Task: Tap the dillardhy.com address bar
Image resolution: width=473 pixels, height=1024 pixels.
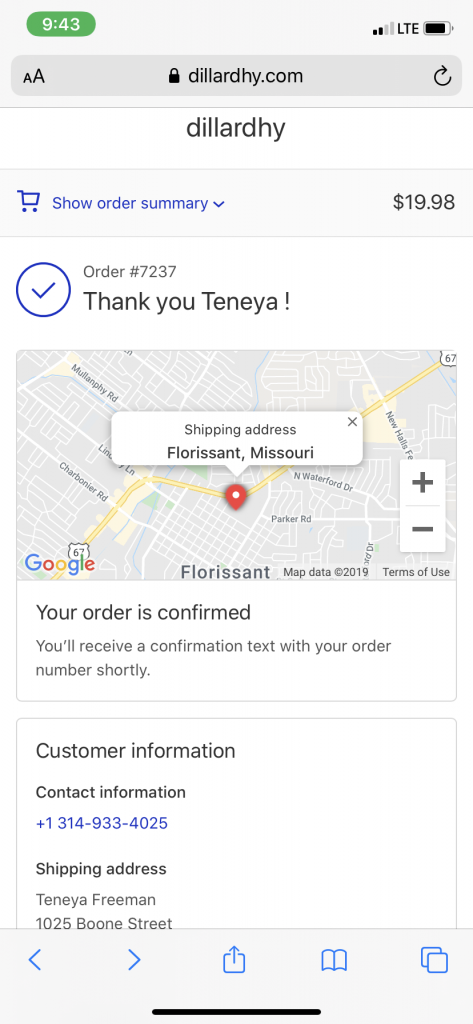Action: click(x=236, y=76)
